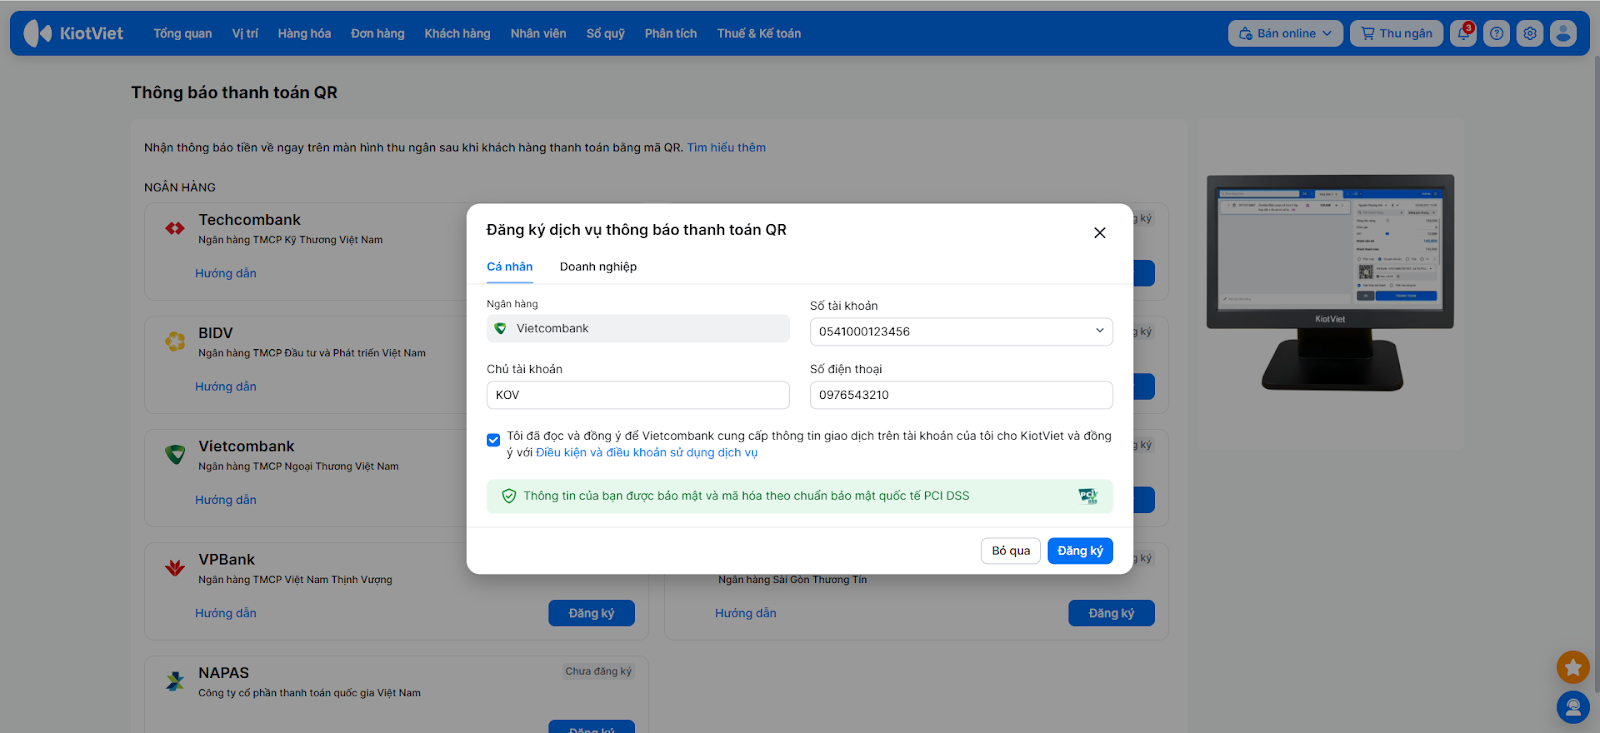Screen dimensions: 1600x733
Task: Click the KiotViet logo
Action: tap(74, 33)
